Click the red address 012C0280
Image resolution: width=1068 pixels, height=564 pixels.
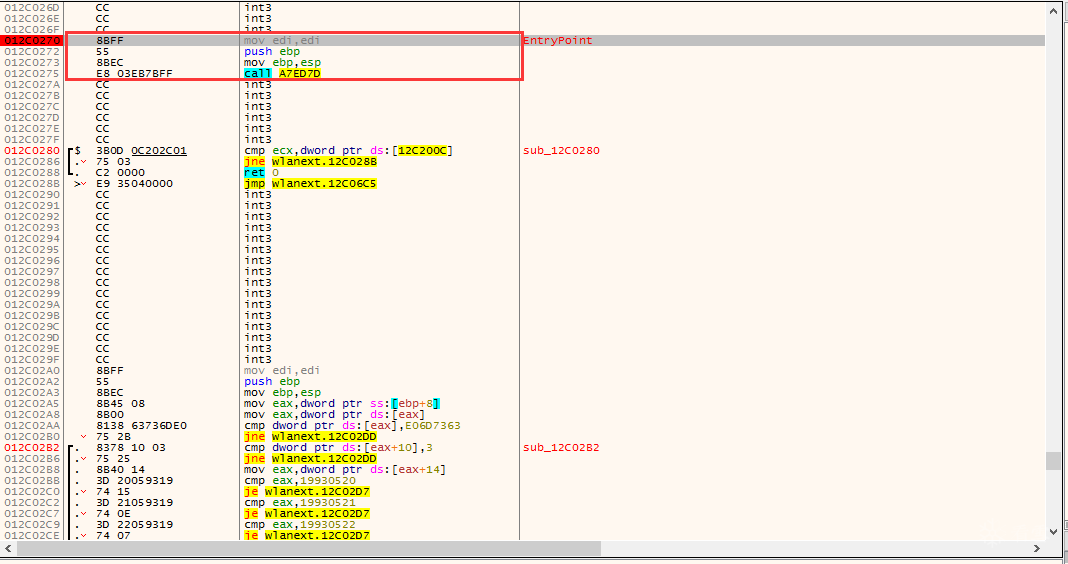(32, 151)
